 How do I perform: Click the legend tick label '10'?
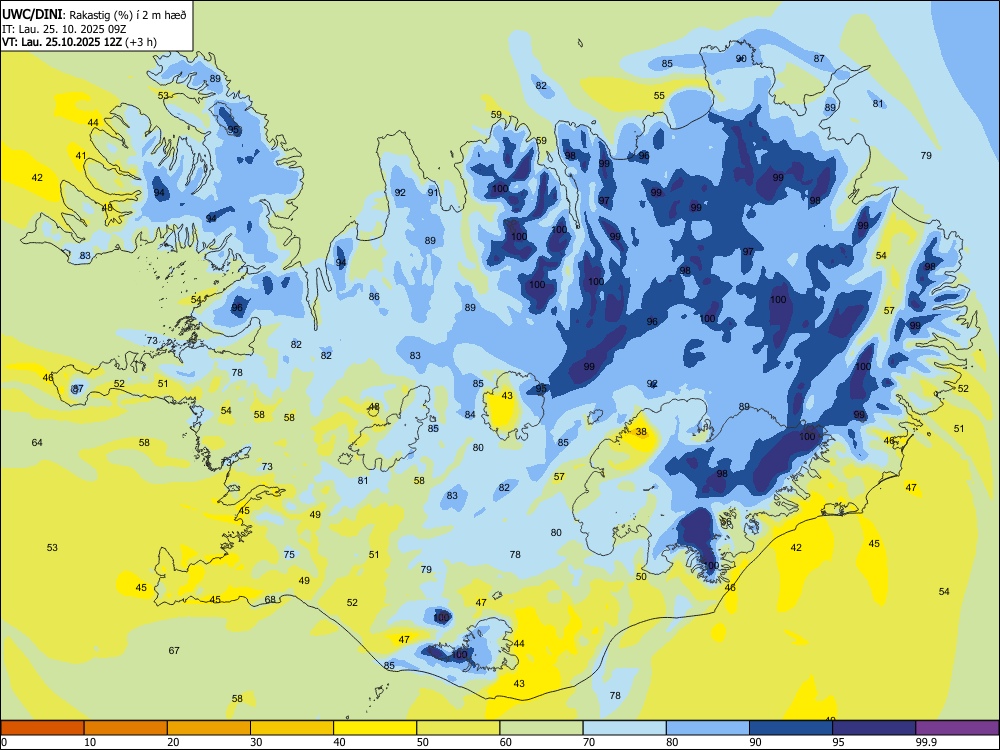pos(90,742)
